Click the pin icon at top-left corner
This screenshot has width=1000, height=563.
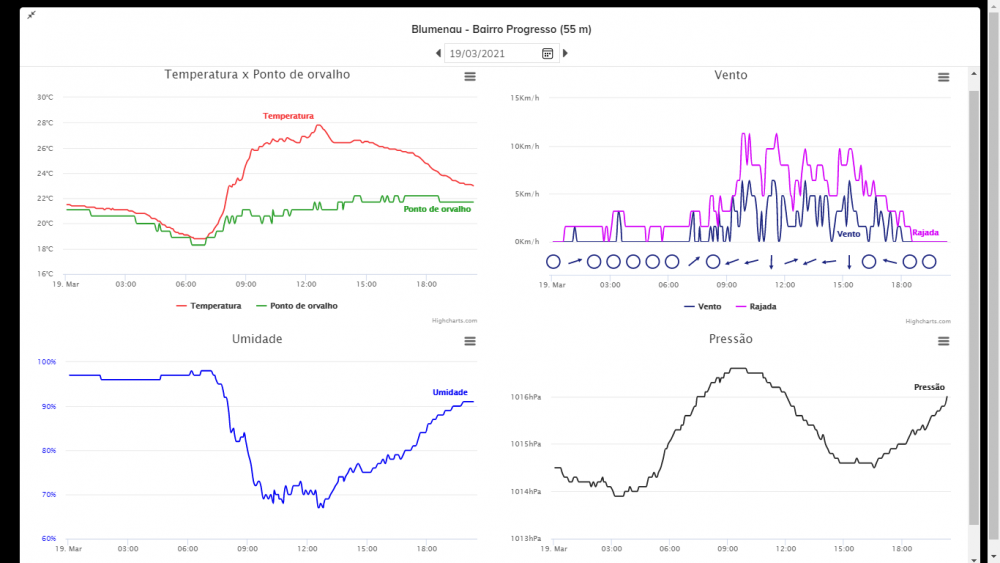[31, 15]
